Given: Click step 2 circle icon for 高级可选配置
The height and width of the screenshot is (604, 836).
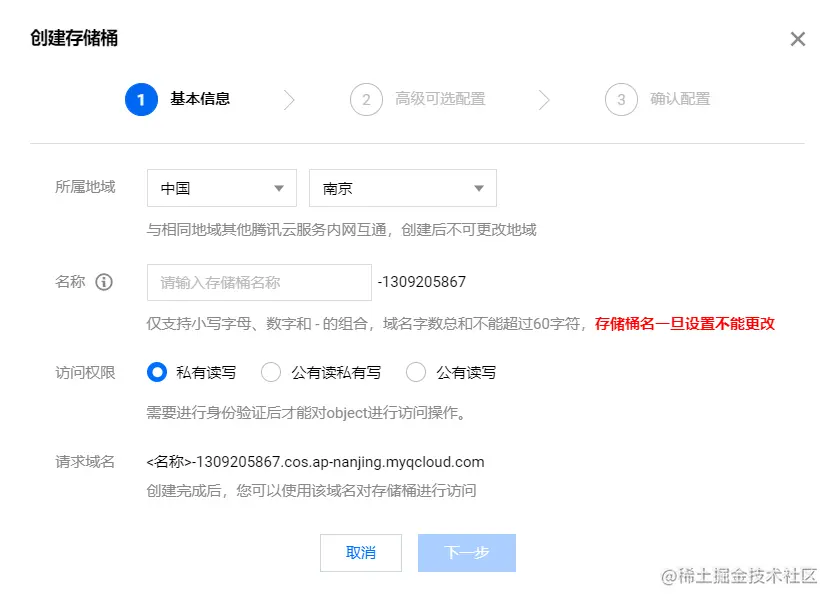Looking at the screenshot, I should [x=366, y=99].
